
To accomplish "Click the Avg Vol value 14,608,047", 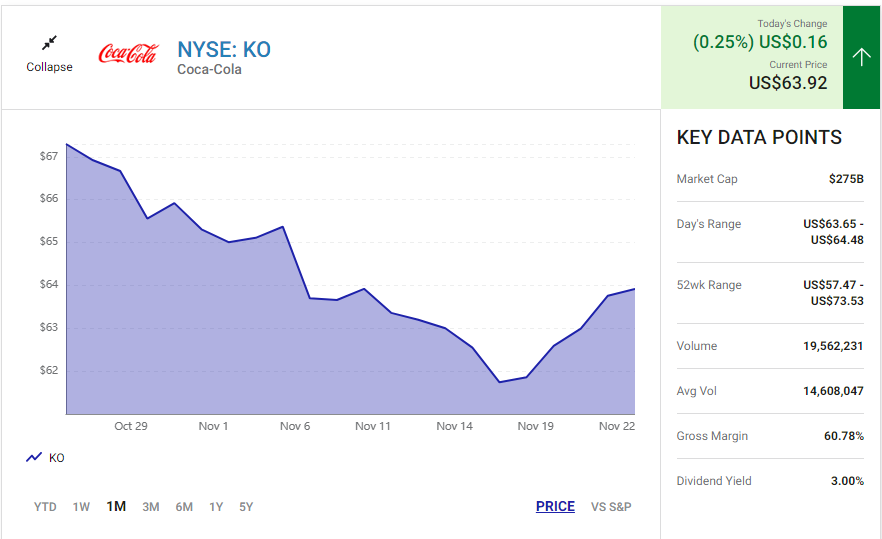I will pyautogui.click(x=833, y=391).
